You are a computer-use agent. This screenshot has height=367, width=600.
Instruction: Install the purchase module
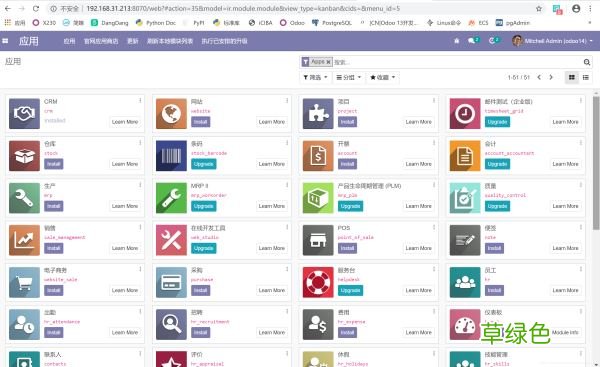click(x=201, y=290)
